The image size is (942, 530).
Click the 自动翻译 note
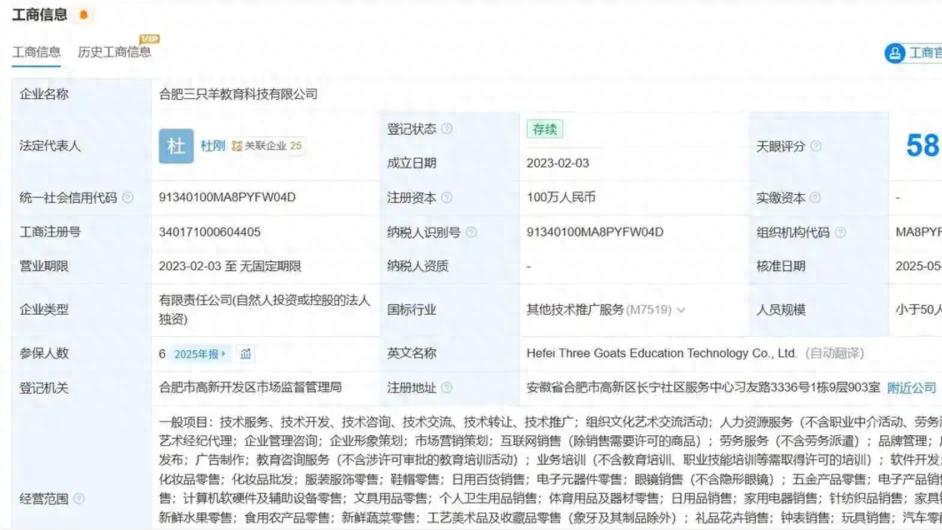(834, 353)
